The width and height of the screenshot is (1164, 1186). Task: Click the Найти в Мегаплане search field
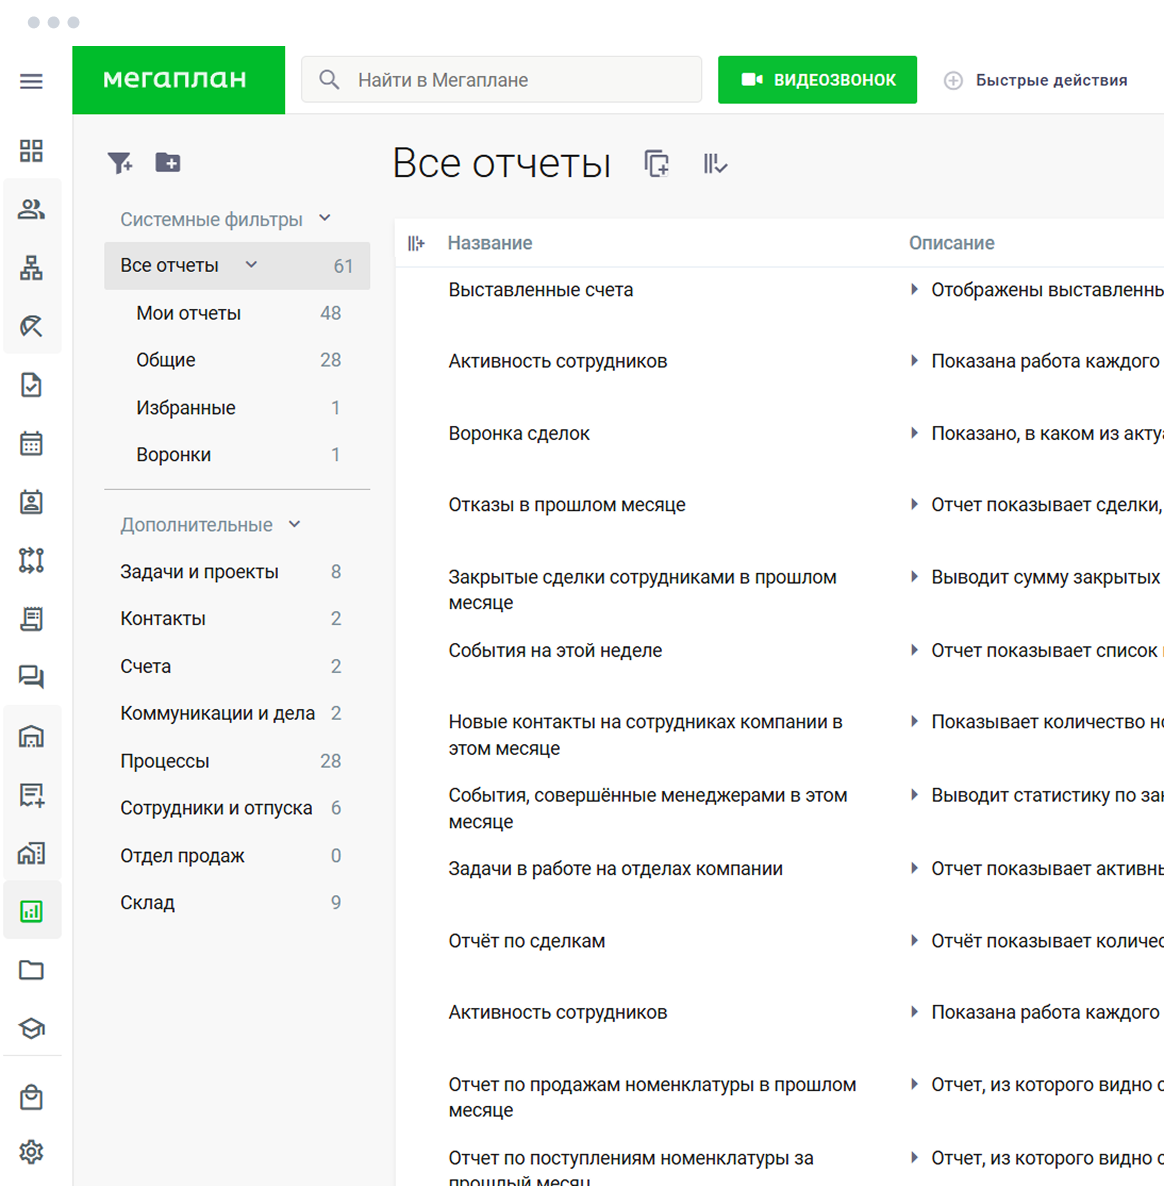pyautogui.click(x=501, y=79)
